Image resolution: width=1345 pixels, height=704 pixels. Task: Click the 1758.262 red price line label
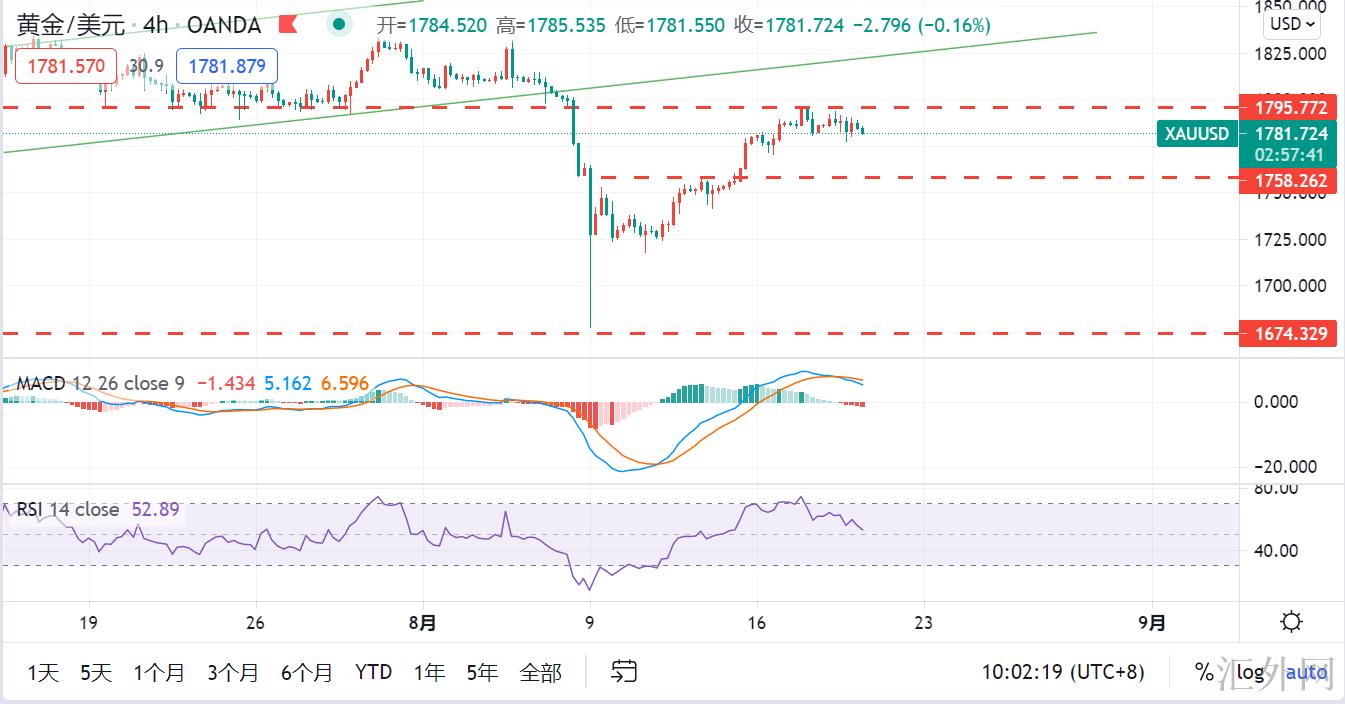point(1285,181)
